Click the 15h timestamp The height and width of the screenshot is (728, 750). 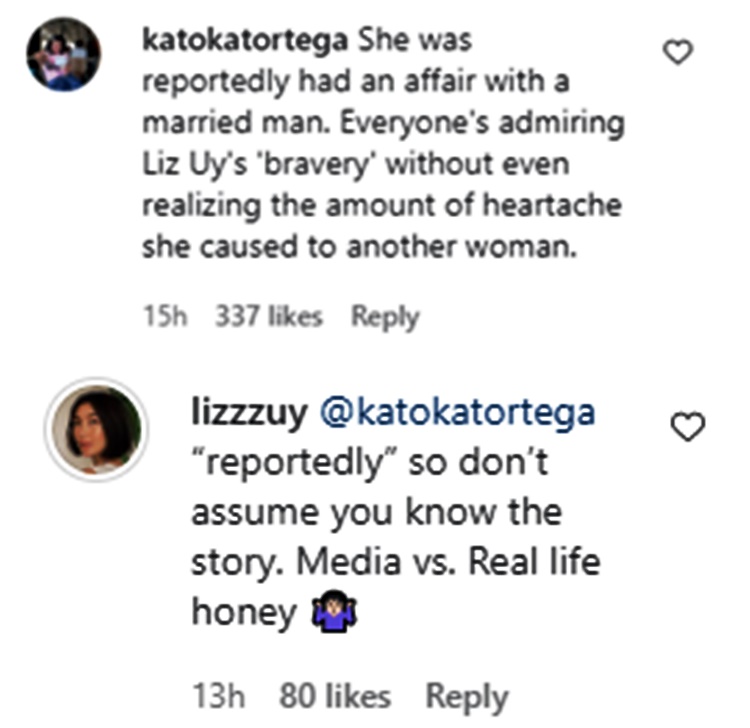point(166,317)
